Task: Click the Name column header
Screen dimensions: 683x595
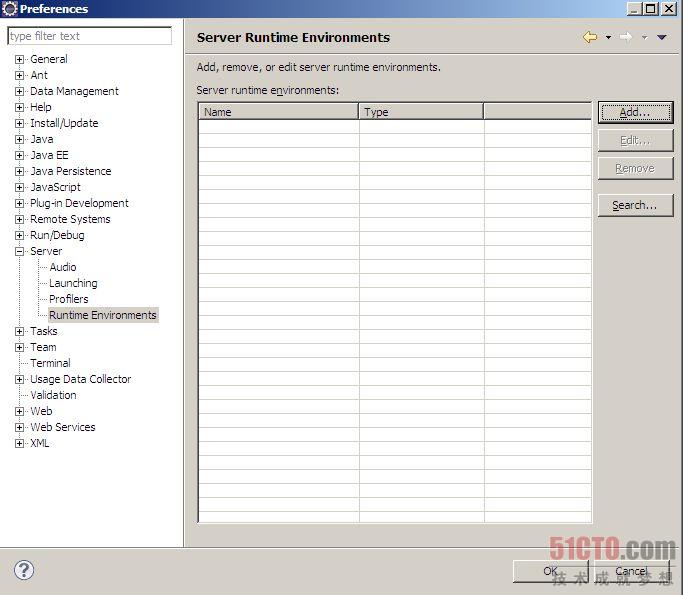Action: point(278,112)
